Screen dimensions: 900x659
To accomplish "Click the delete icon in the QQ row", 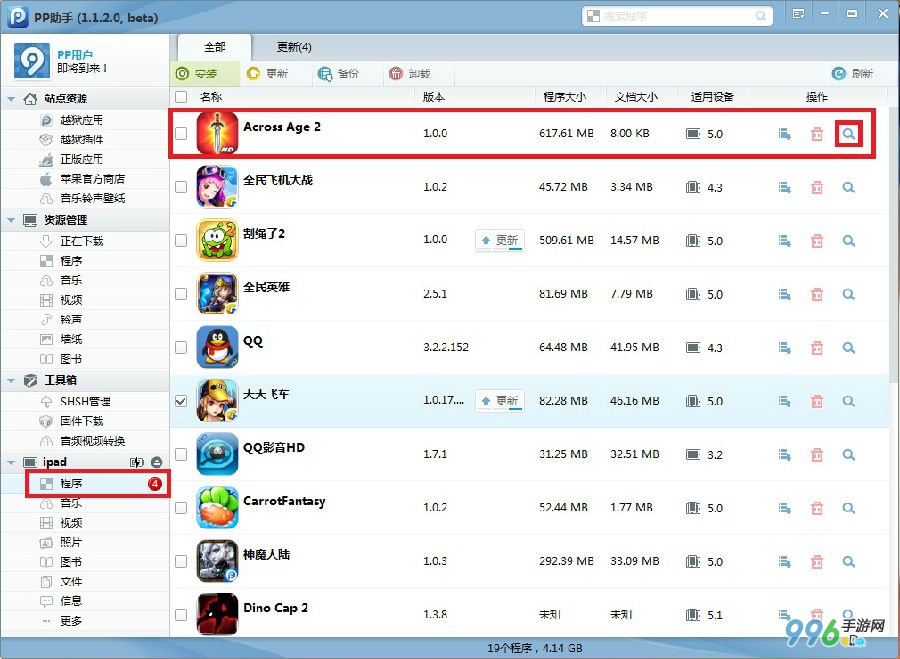I will pyautogui.click(x=817, y=348).
